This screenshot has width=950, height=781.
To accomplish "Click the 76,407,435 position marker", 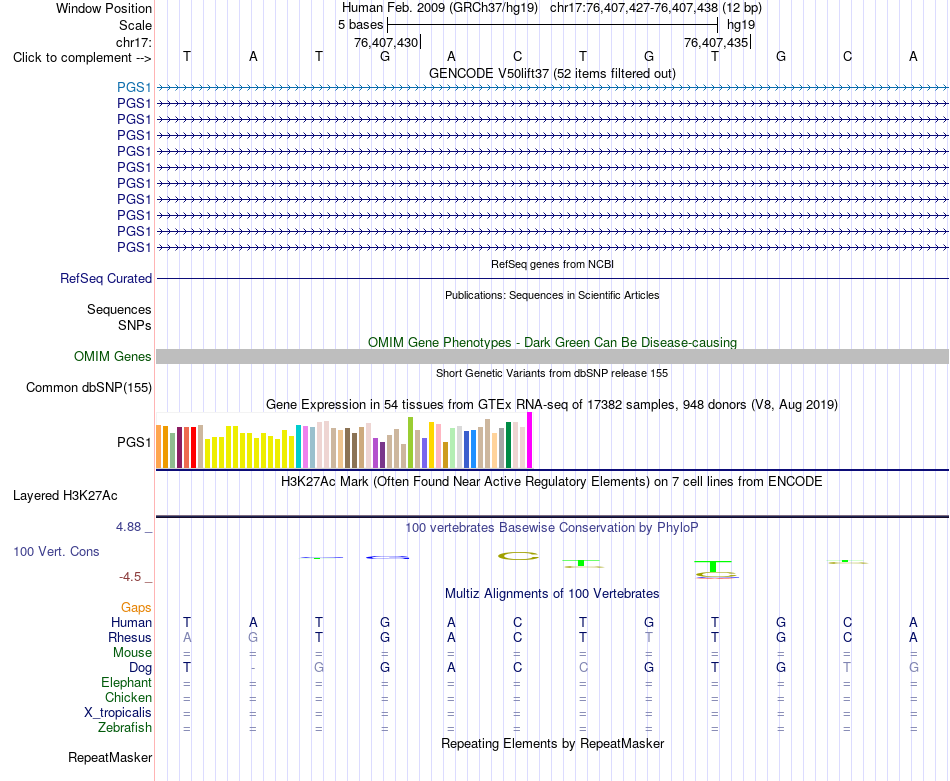I will tap(716, 42).
